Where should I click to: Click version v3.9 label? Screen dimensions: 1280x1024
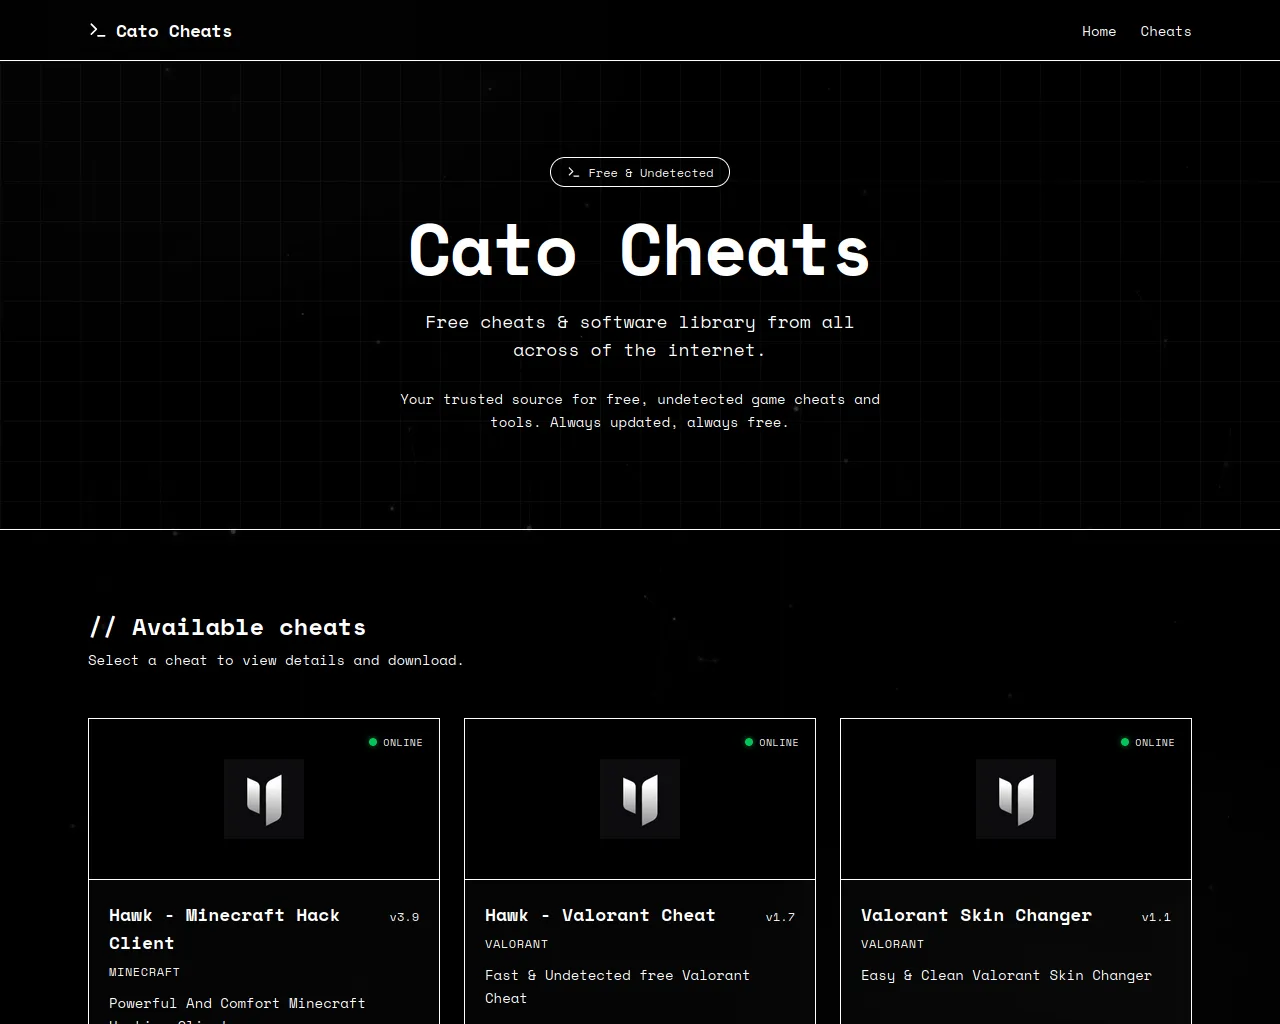click(x=404, y=917)
